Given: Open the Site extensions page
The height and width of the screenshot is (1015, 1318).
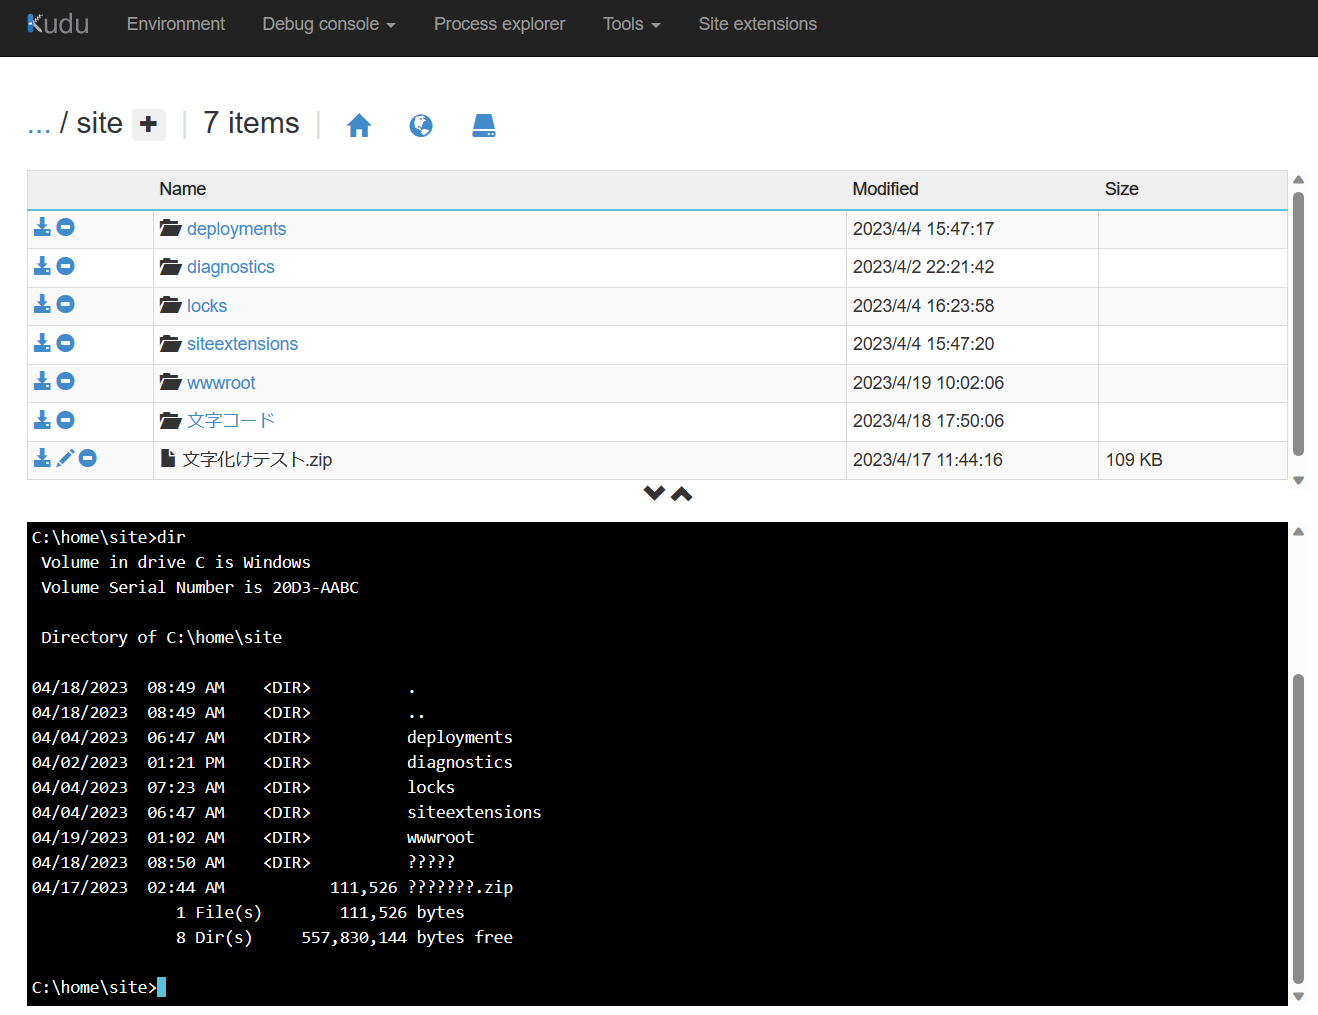Looking at the screenshot, I should click(757, 23).
